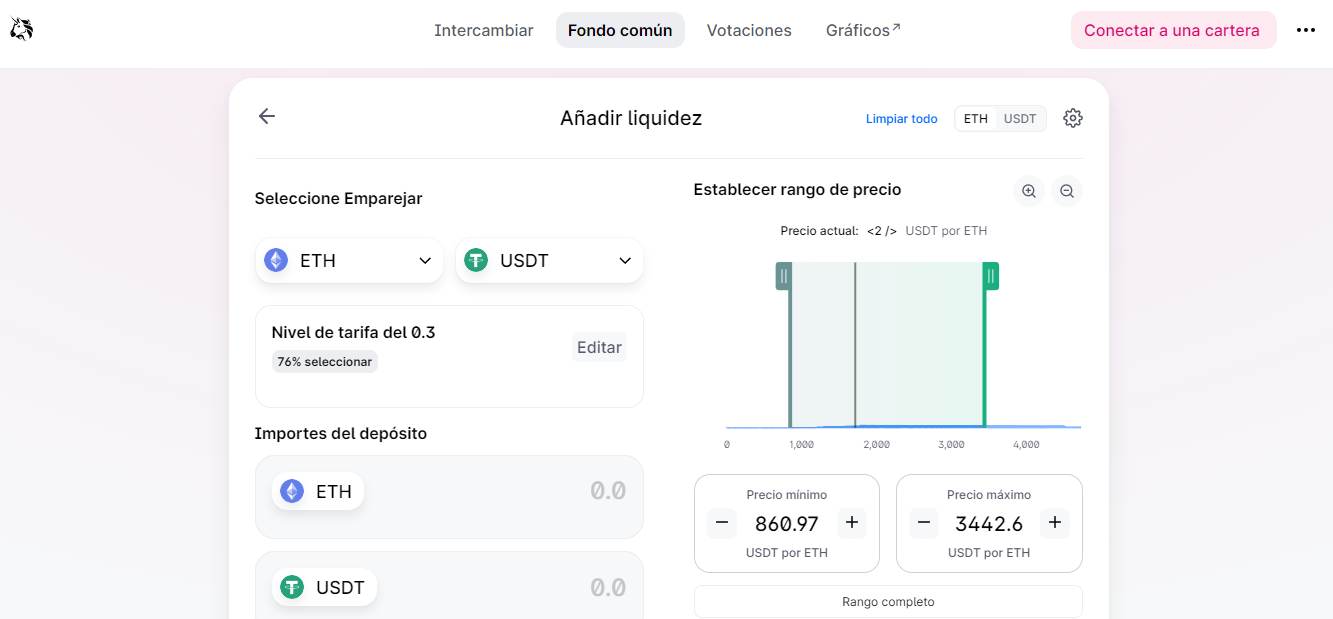Open the USDT token selection dropdown
The width and height of the screenshot is (1333, 619).
click(x=625, y=259)
